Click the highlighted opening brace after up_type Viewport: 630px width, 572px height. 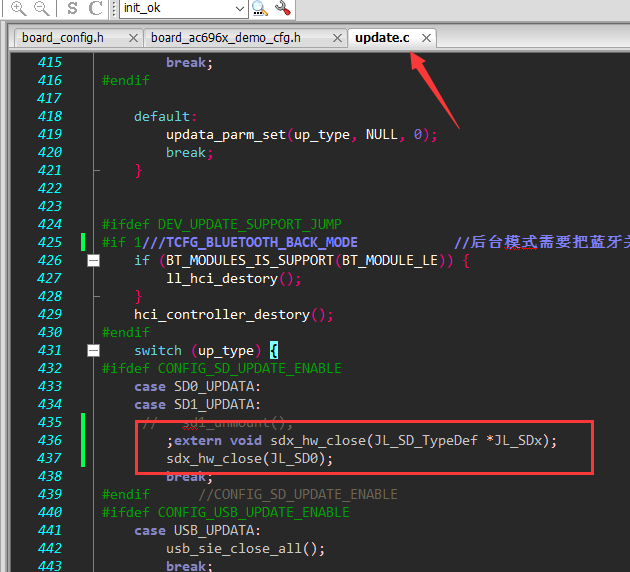click(274, 351)
